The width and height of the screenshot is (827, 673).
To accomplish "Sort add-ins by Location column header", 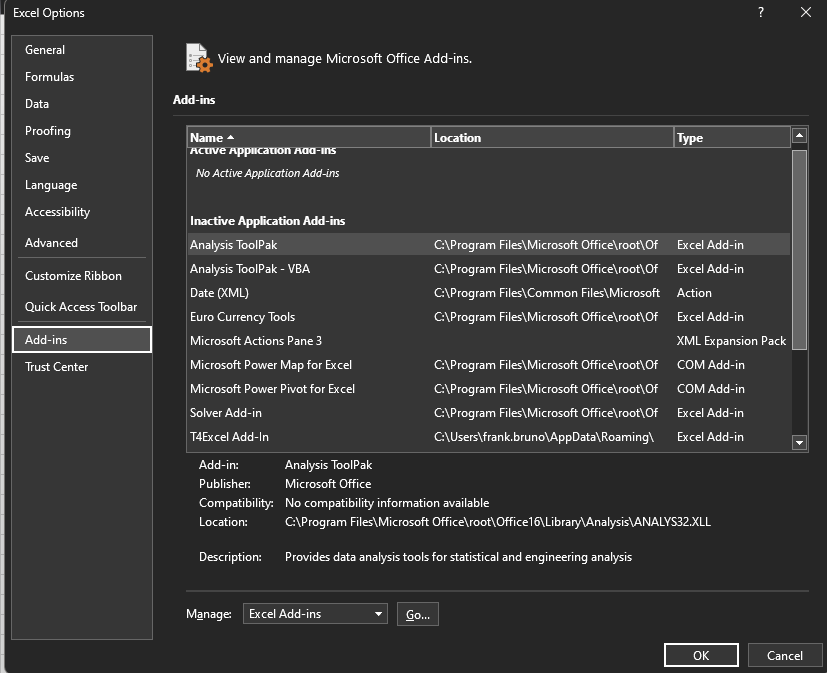I will pyautogui.click(x=552, y=138).
